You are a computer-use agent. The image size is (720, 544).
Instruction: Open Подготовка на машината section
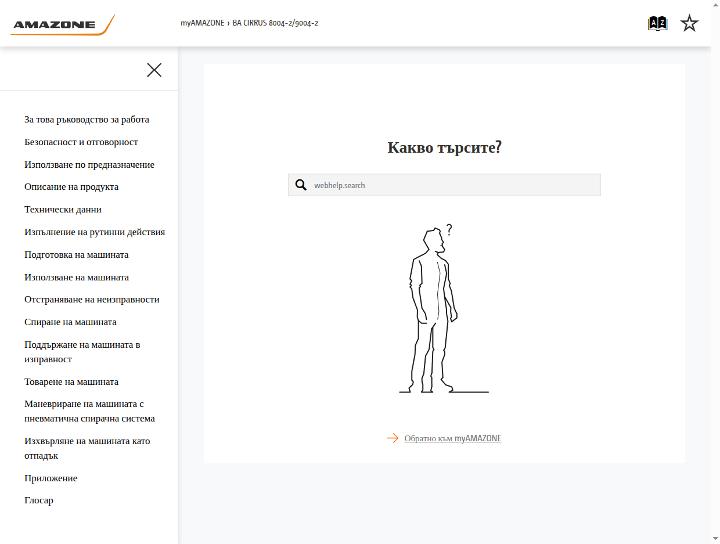click(x=76, y=254)
